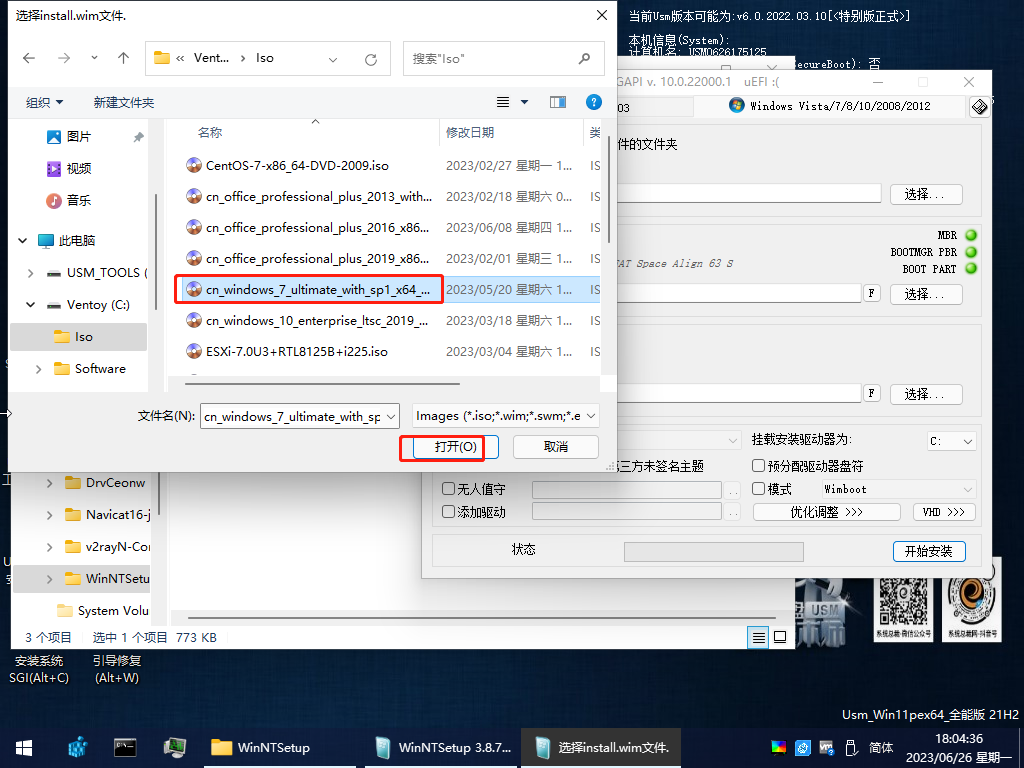Screen dimensions: 1024x768
Task: Go up one folder level
Action: point(123,58)
